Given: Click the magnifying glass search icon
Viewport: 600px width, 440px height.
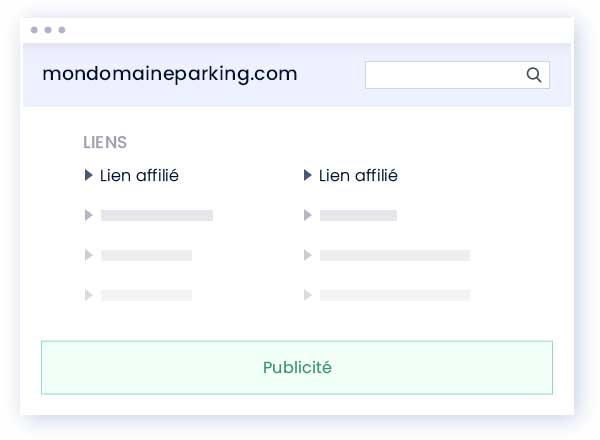Looking at the screenshot, I should tap(534, 75).
